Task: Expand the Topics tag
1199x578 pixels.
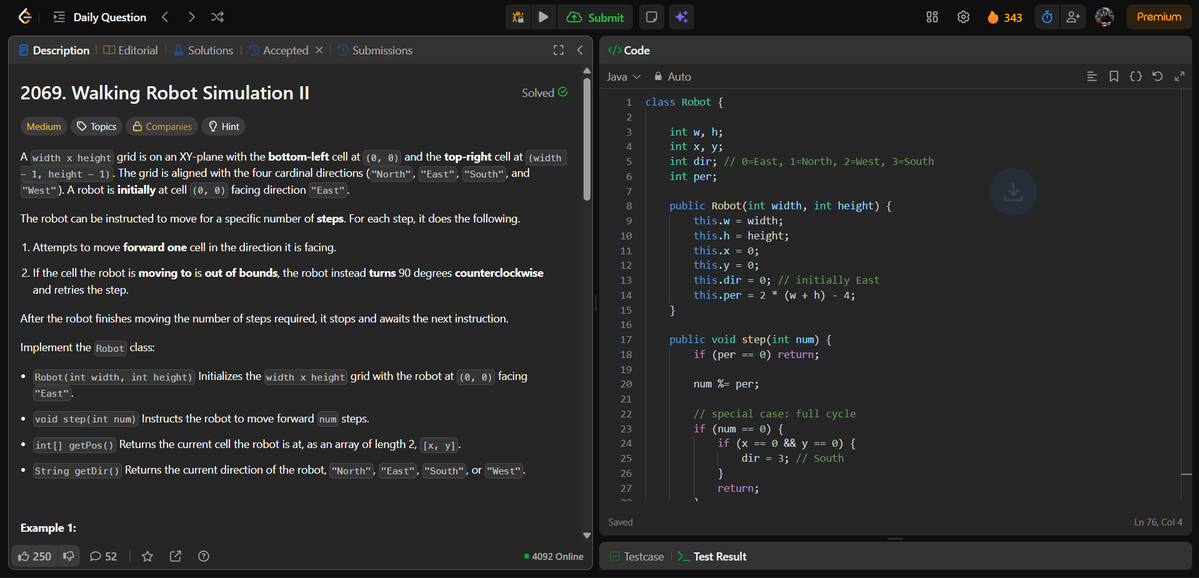Action: [x=96, y=126]
